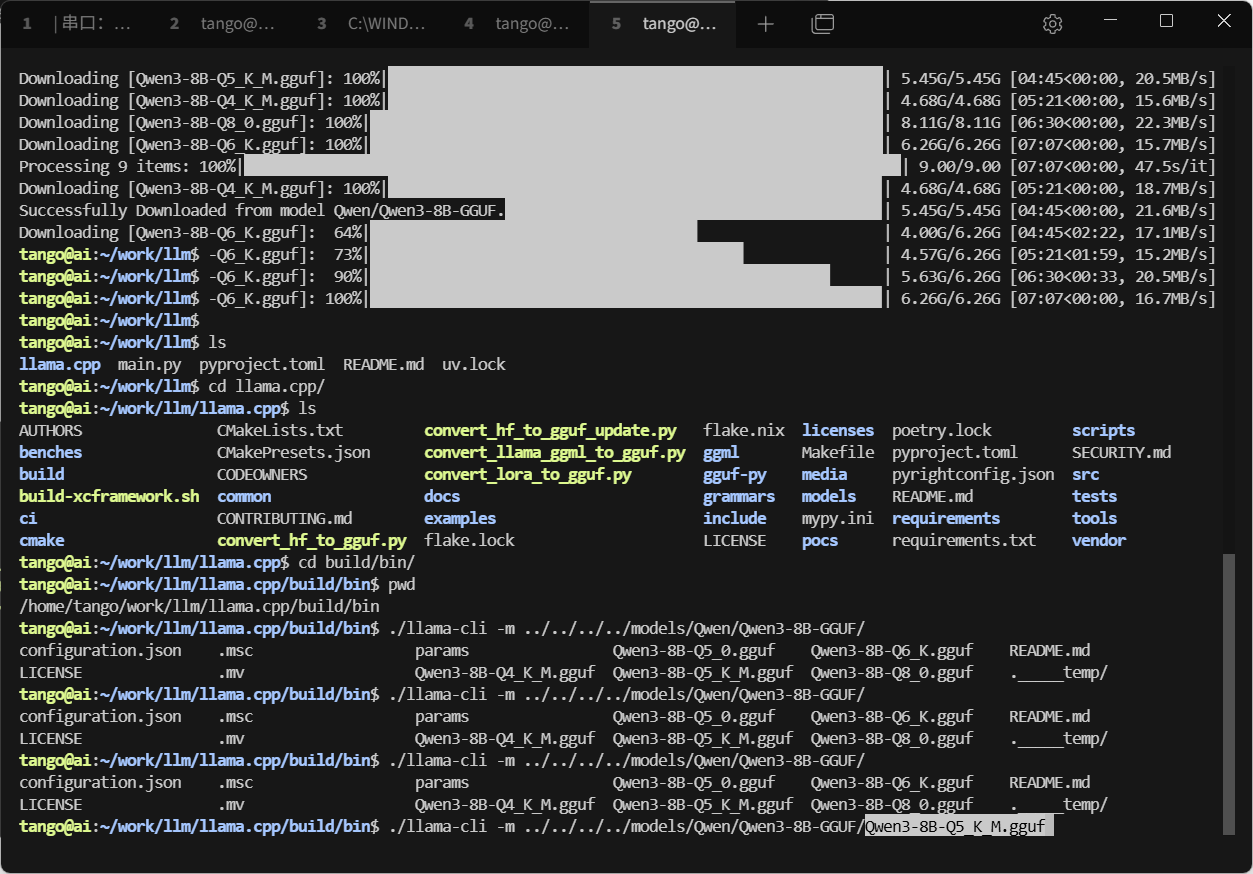Close the terminal window

[x=1224, y=21]
